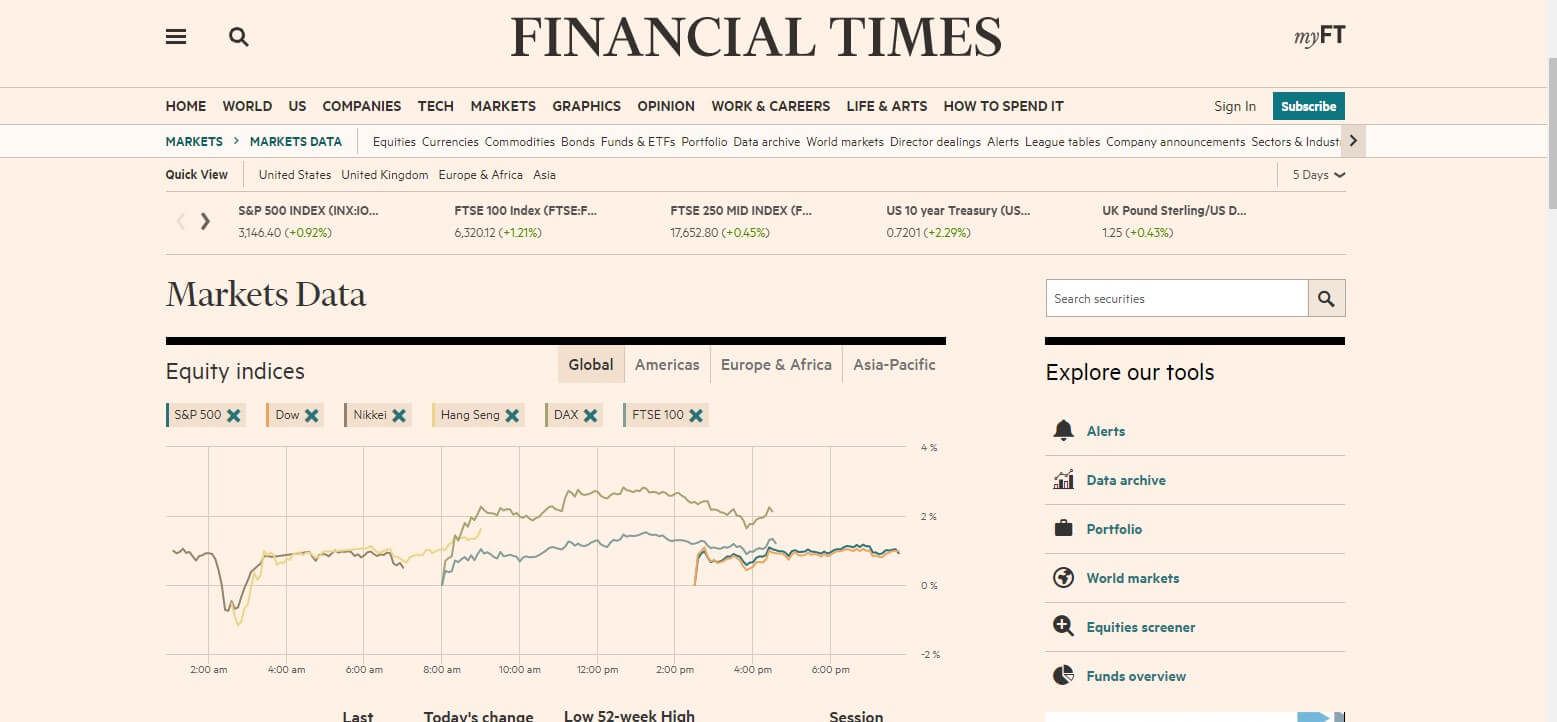The height and width of the screenshot is (722, 1557).
Task: Remove Hang Seng from the chart
Action: [x=512, y=415]
